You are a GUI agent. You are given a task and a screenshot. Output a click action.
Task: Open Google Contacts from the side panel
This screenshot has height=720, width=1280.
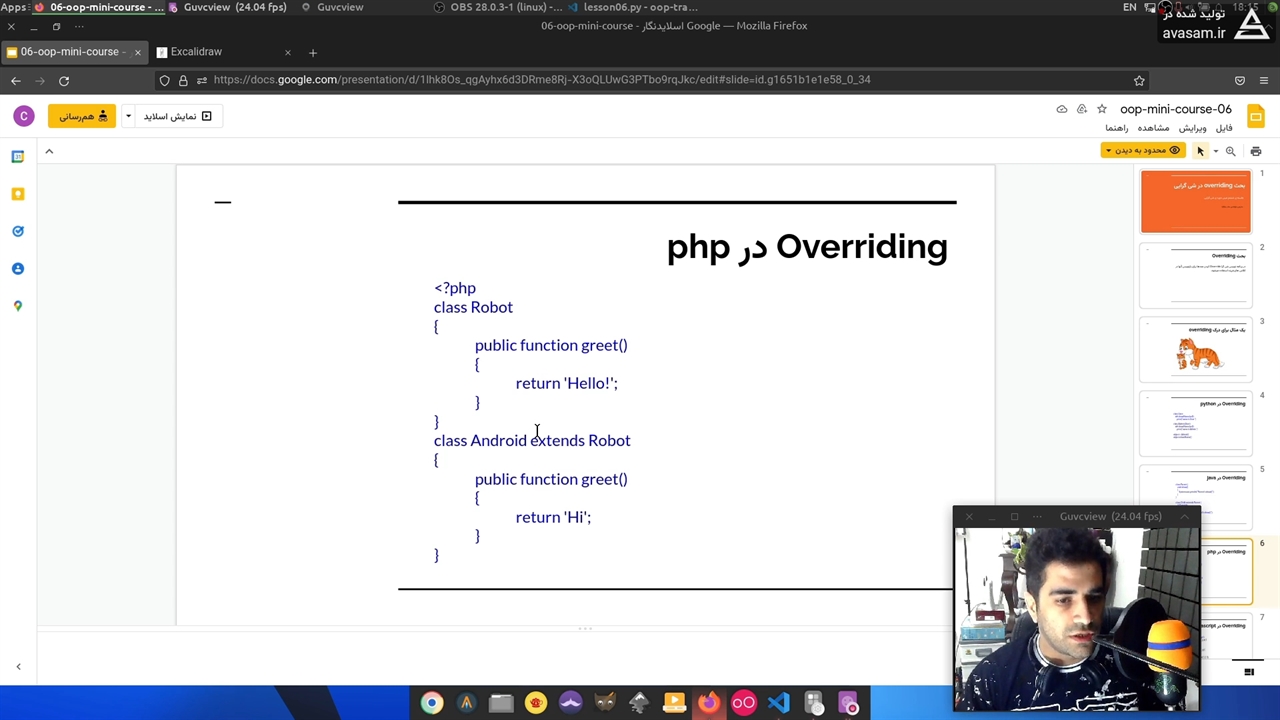pyautogui.click(x=18, y=269)
